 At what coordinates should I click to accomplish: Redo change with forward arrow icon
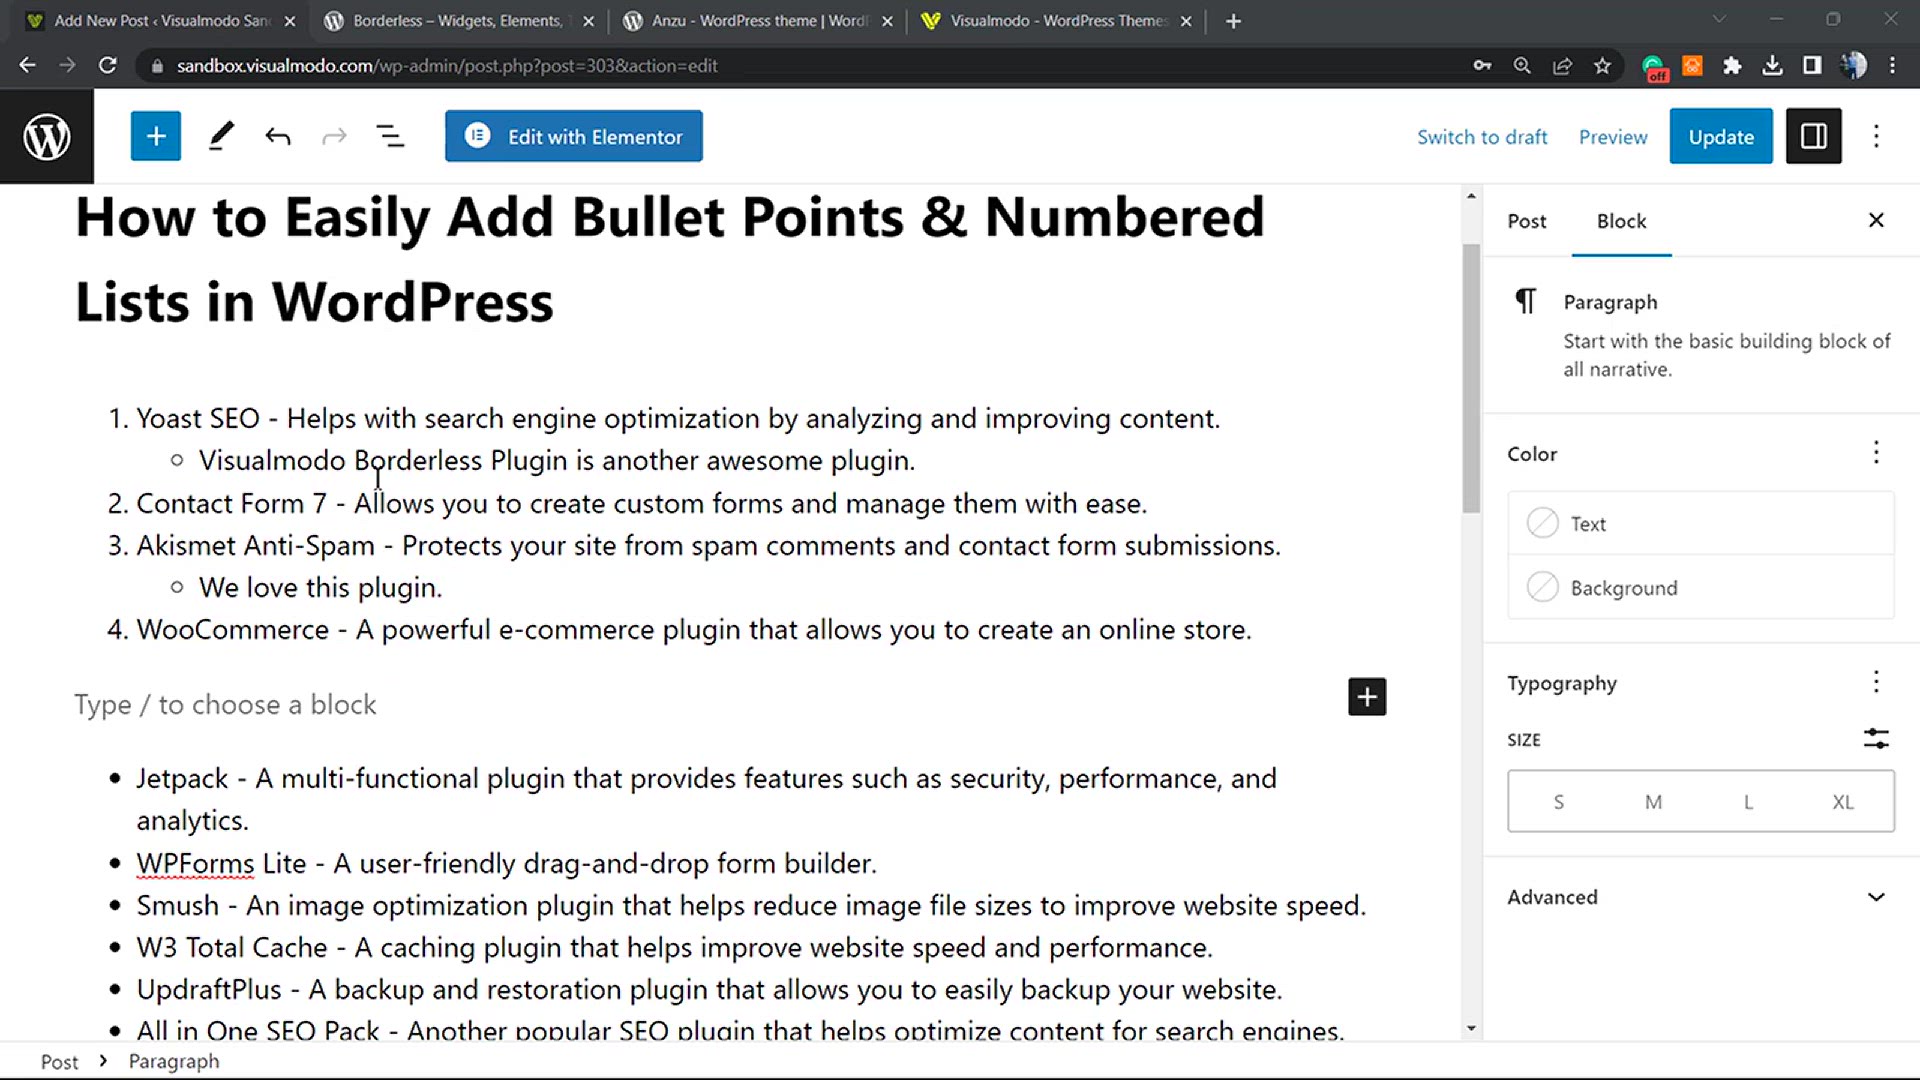tap(334, 136)
